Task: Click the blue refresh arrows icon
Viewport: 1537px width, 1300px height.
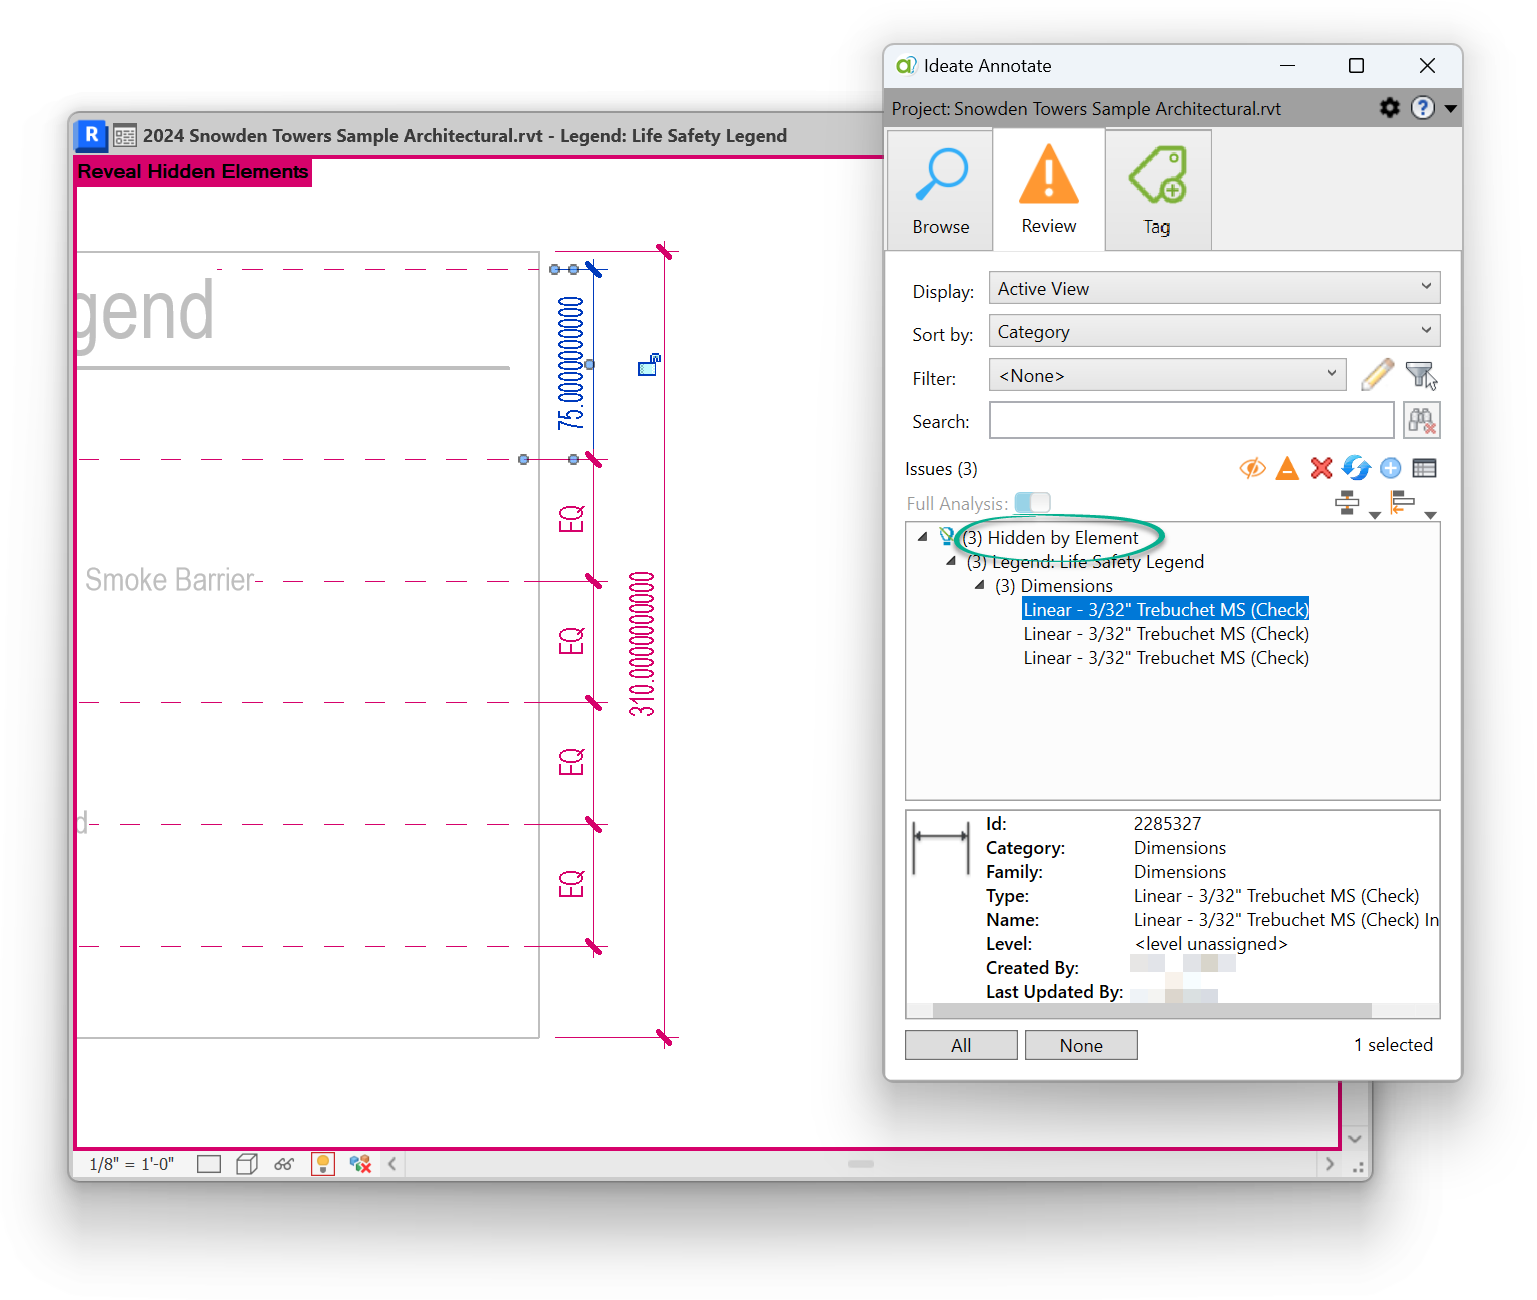Action: pyautogui.click(x=1356, y=468)
